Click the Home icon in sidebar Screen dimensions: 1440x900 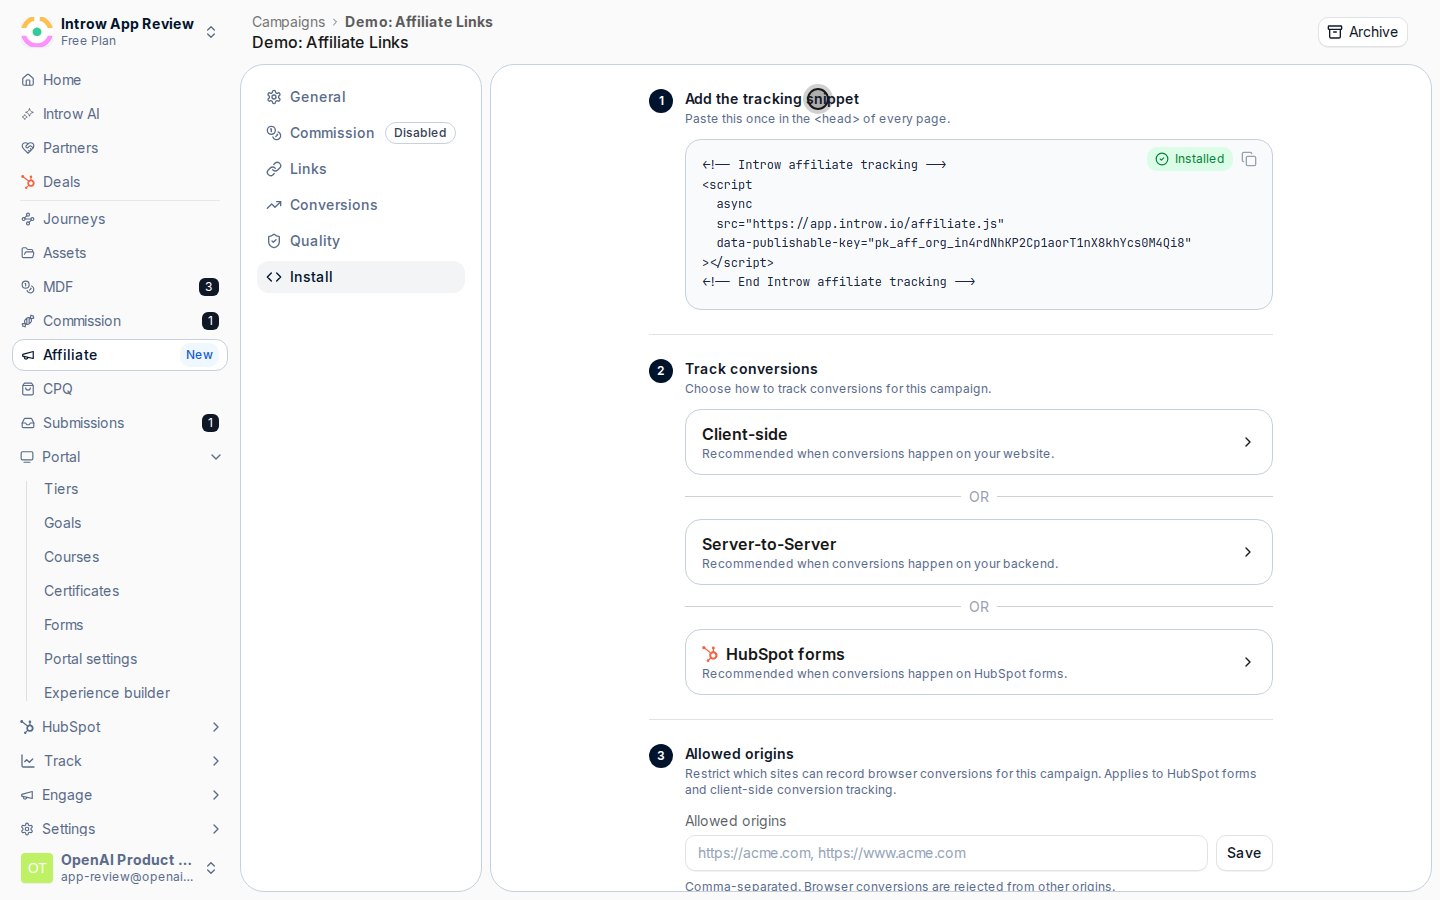(28, 80)
